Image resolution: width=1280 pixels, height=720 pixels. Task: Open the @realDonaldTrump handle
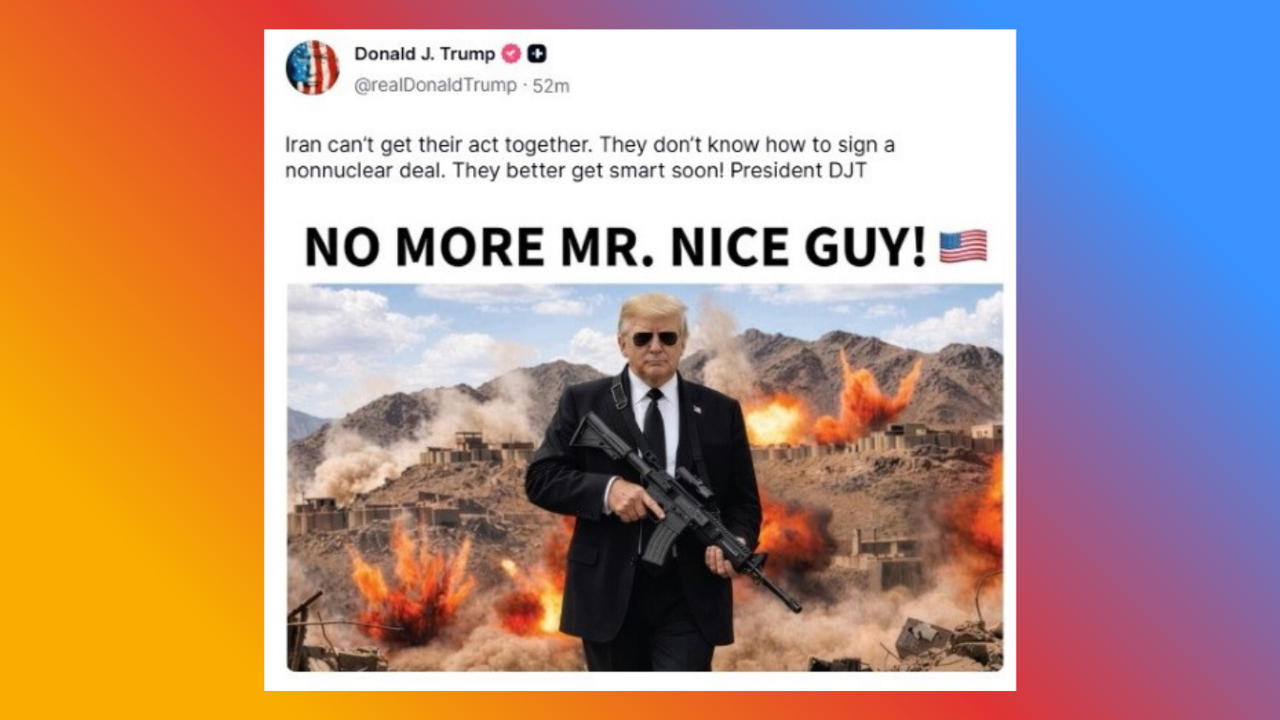(435, 86)
